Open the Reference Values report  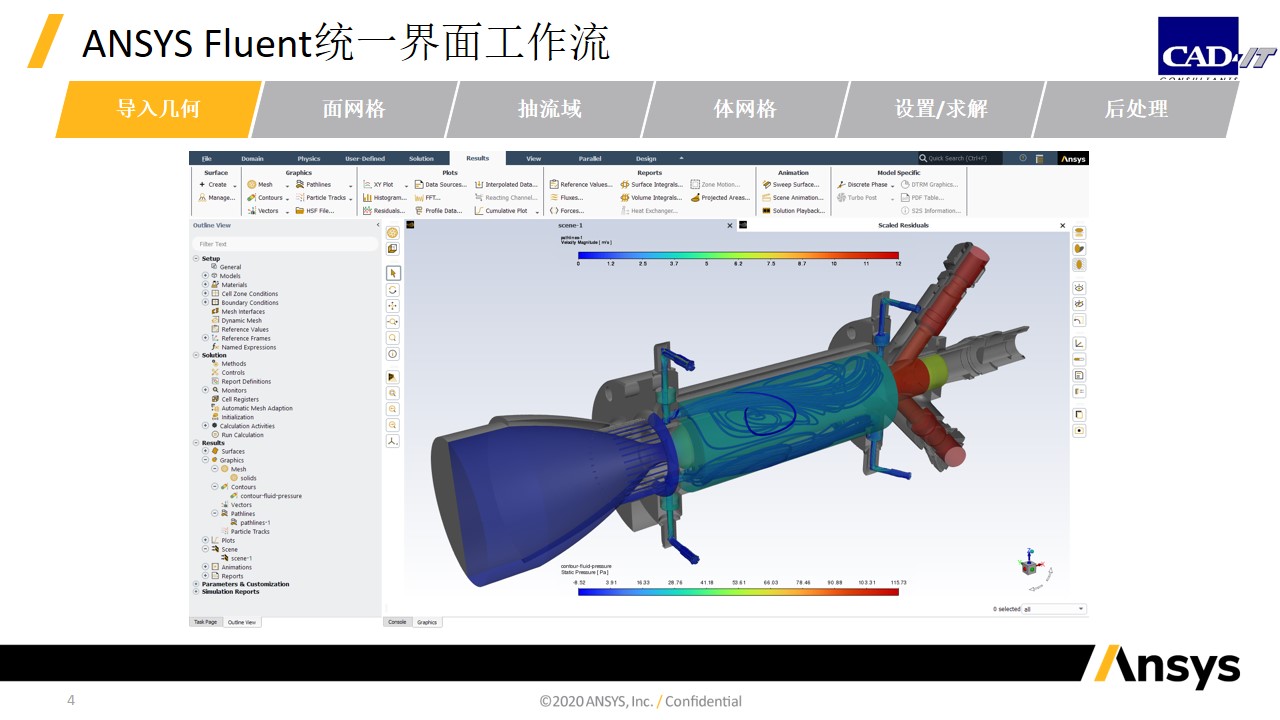581,185
